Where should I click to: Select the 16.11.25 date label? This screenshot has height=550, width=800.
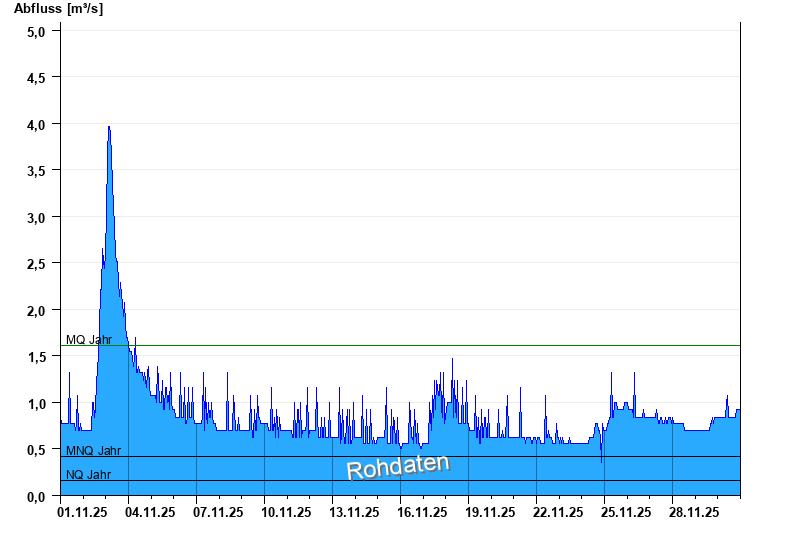422,512
